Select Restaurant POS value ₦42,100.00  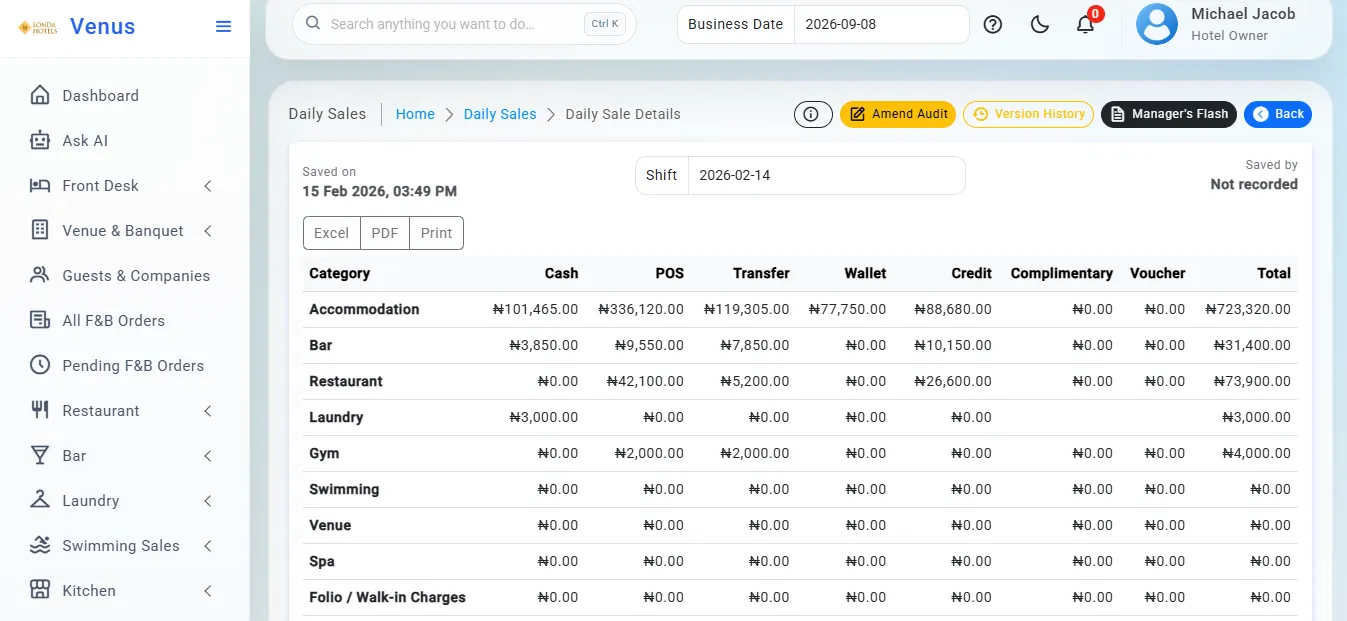pyautogui.click(x=645, y=381)
